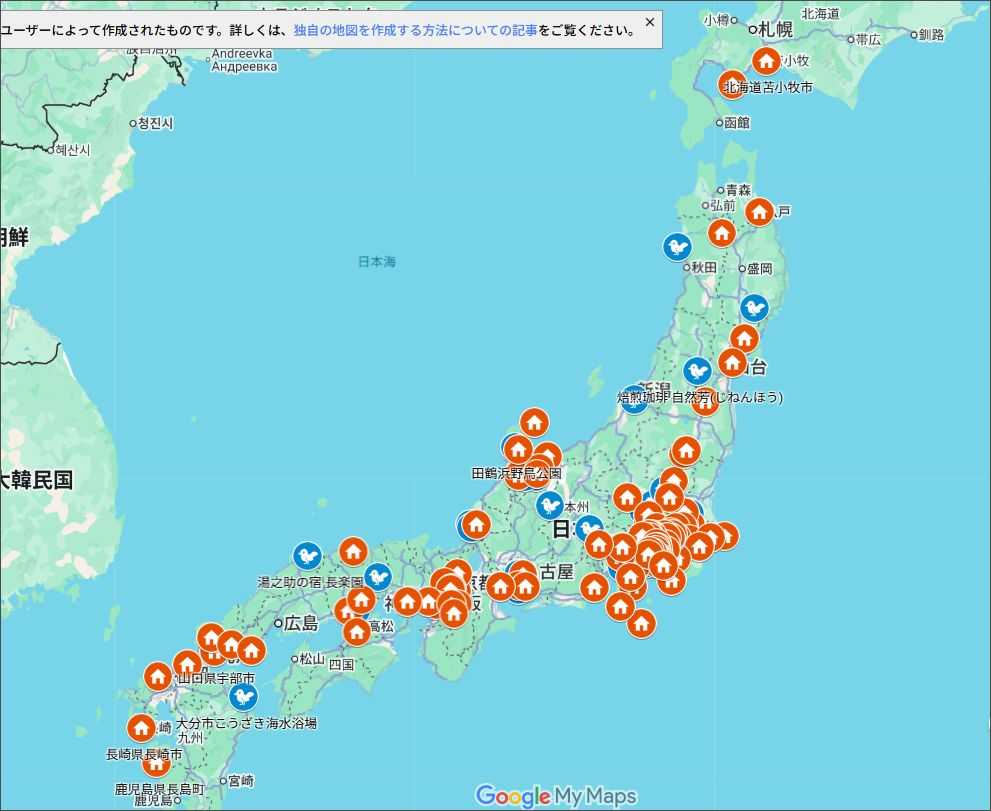Screen dimensions: 991x811
Task: Click the 焙煎珈琲 自然芳(じねんほう) label
Action: [x=700, y=398]
